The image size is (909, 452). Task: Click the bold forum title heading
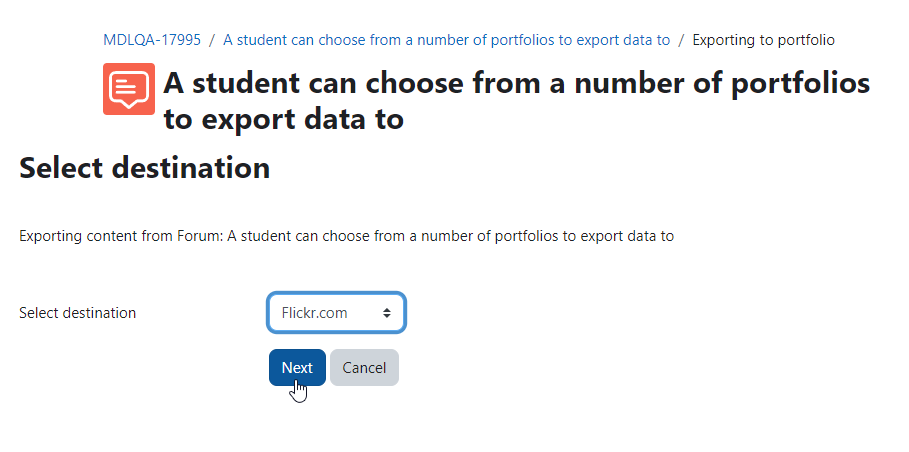[x=517, y=101]
